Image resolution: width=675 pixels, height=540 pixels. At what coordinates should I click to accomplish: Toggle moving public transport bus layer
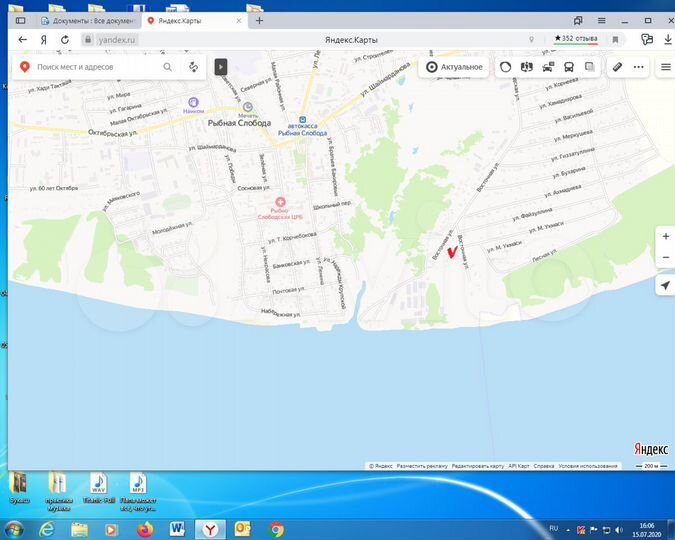tap(569, 67)
